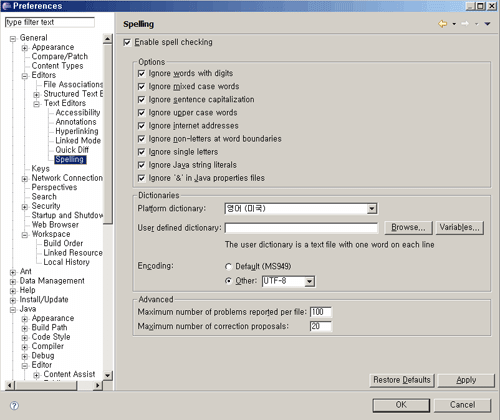This screenshot has width=500, height=420.
Task: Expand the Ant tree node
Action: point(13,272)
